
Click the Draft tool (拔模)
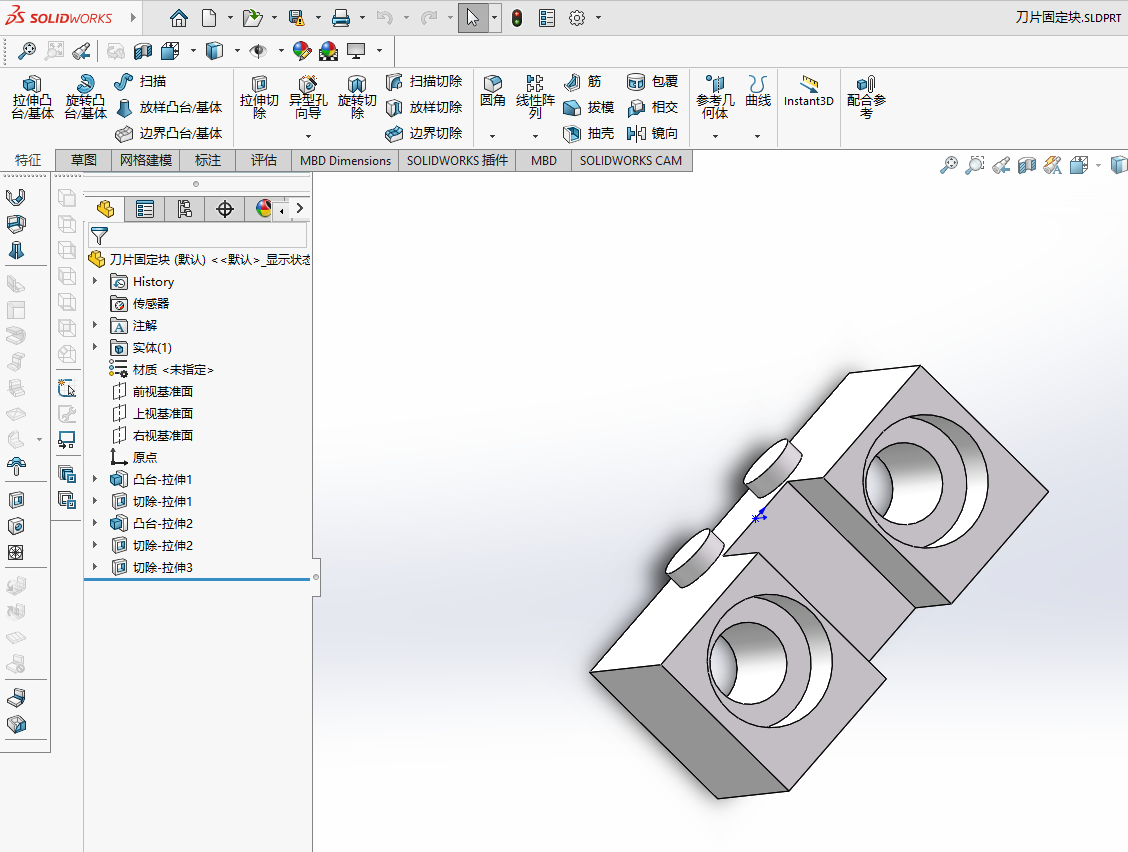pyautogui.click(x=588, y=107)
